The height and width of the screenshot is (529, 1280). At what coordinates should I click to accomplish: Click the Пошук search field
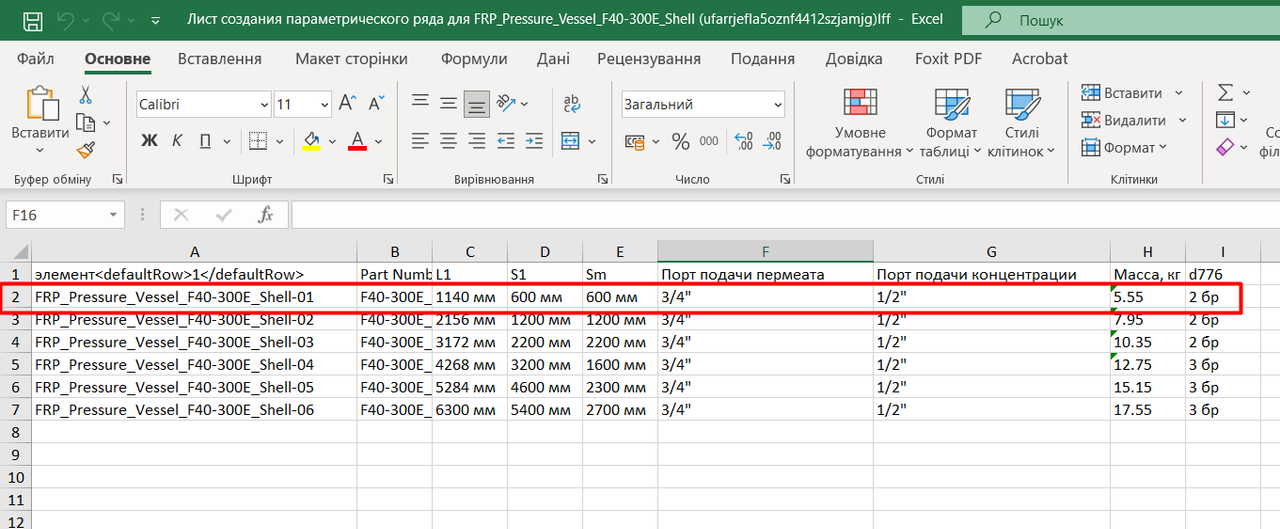(x=1120, y=20)
